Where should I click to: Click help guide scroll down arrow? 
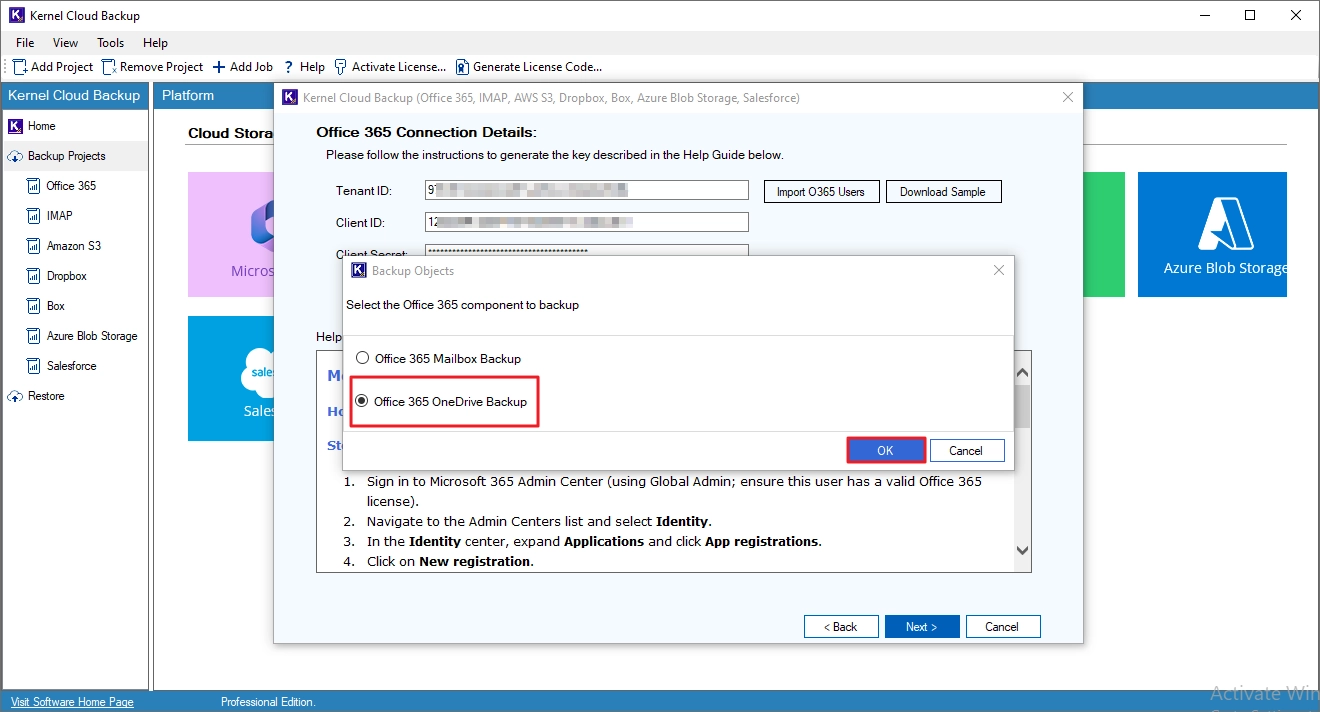[x=1022, y=550]
